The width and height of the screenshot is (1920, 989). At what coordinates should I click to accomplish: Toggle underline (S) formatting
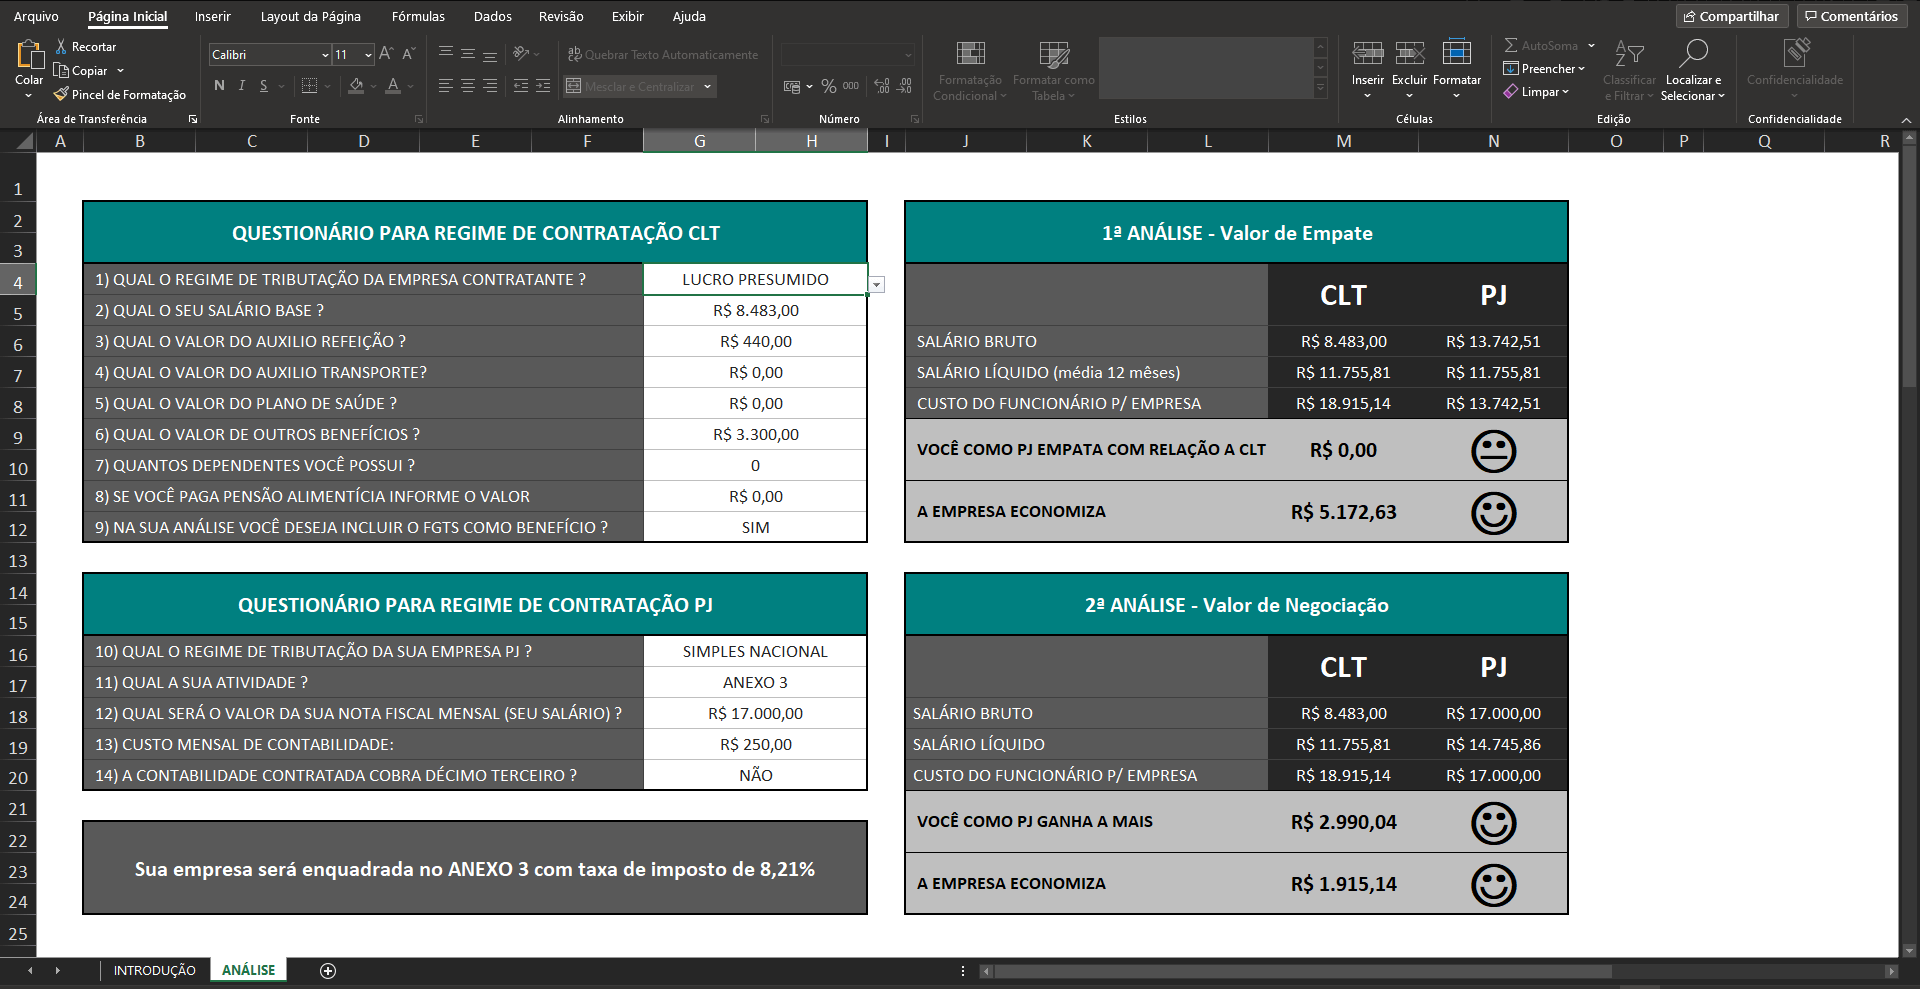coord(263,86)
